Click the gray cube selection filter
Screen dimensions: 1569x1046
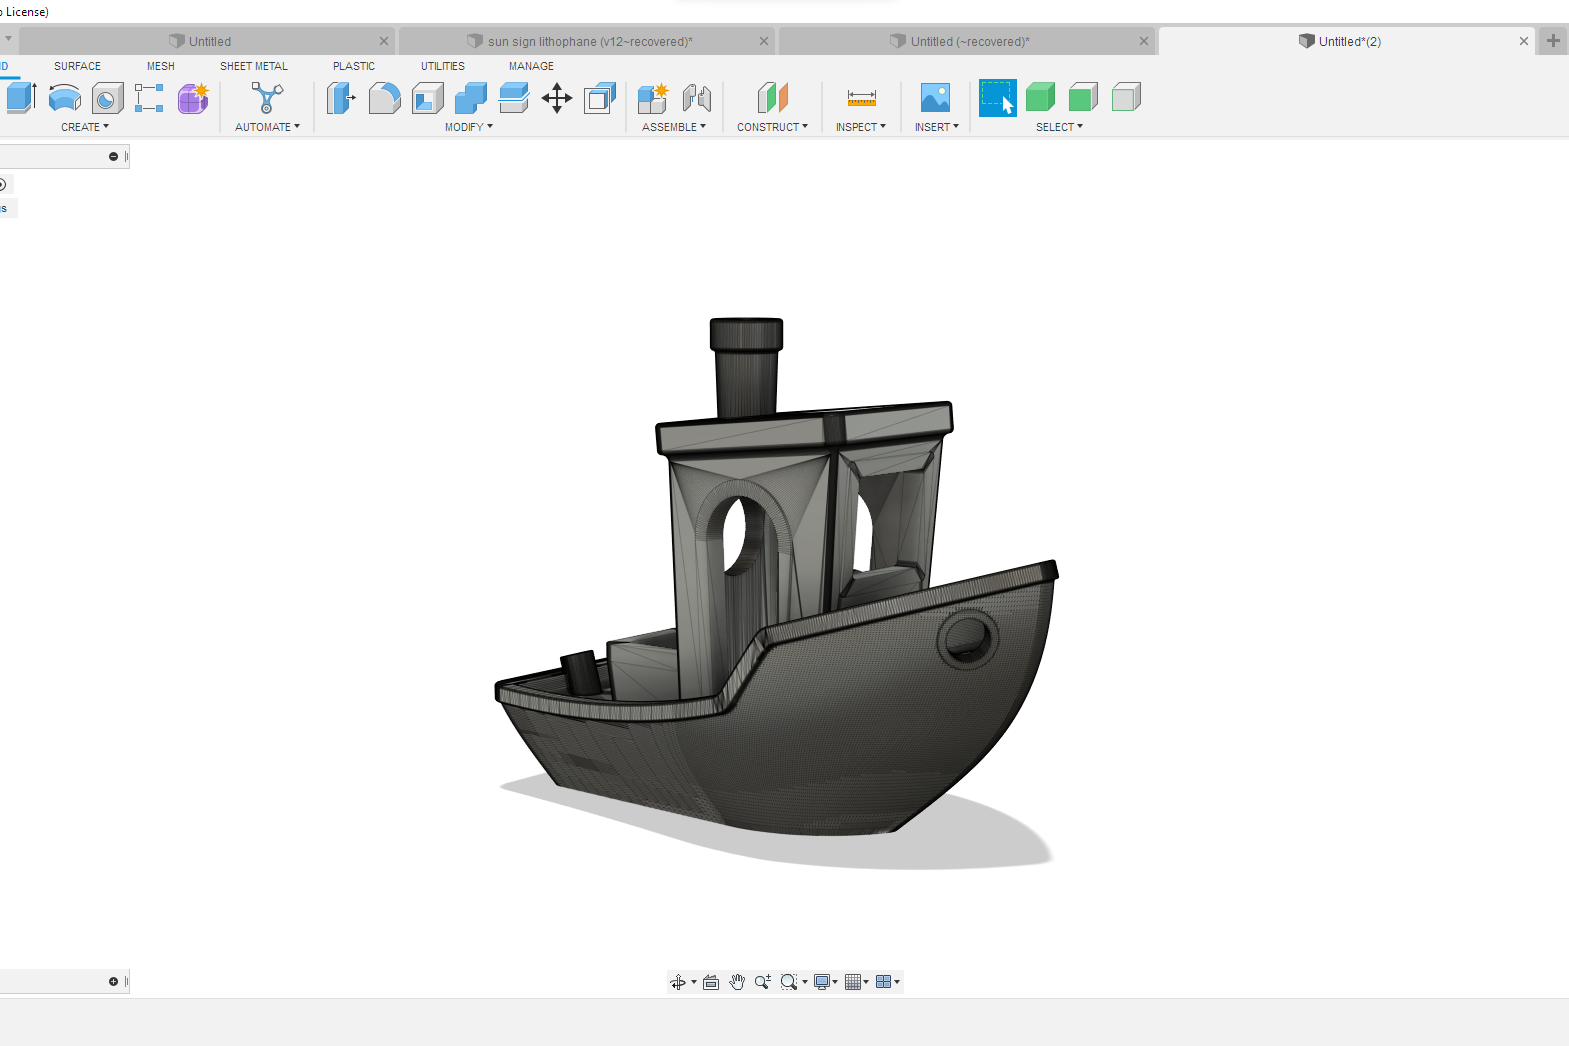point(1126,98)
